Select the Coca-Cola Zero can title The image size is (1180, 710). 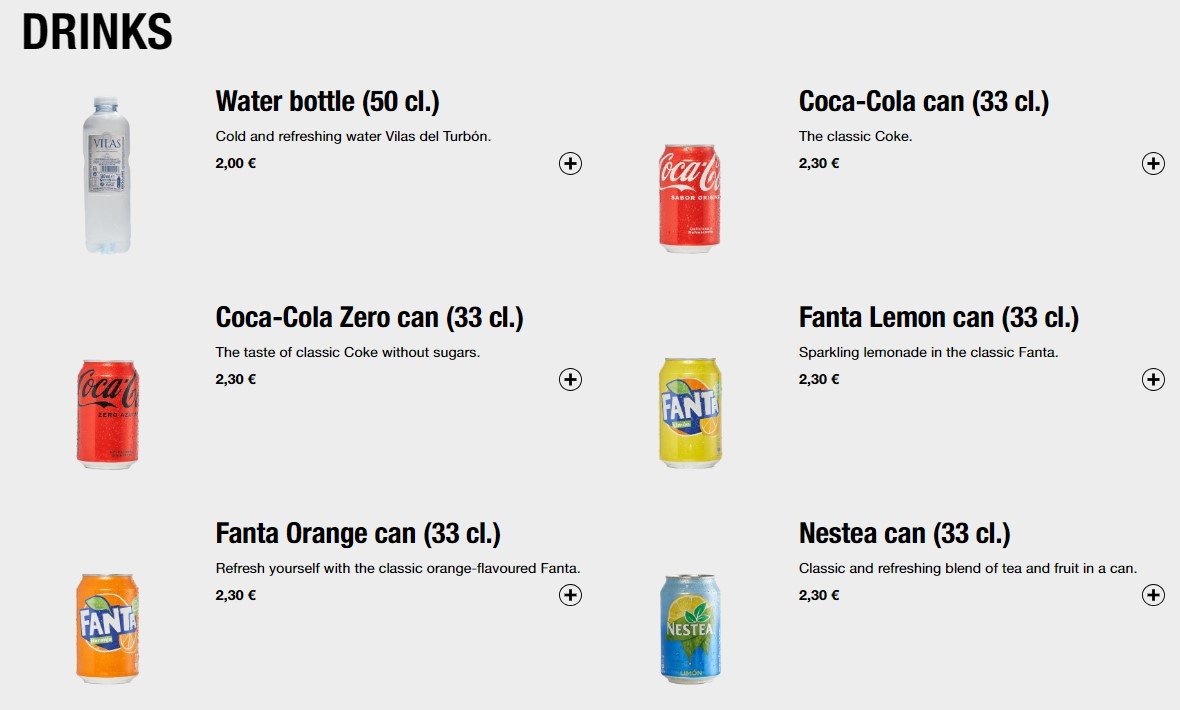pyautogui.click(x=369, y=317)
